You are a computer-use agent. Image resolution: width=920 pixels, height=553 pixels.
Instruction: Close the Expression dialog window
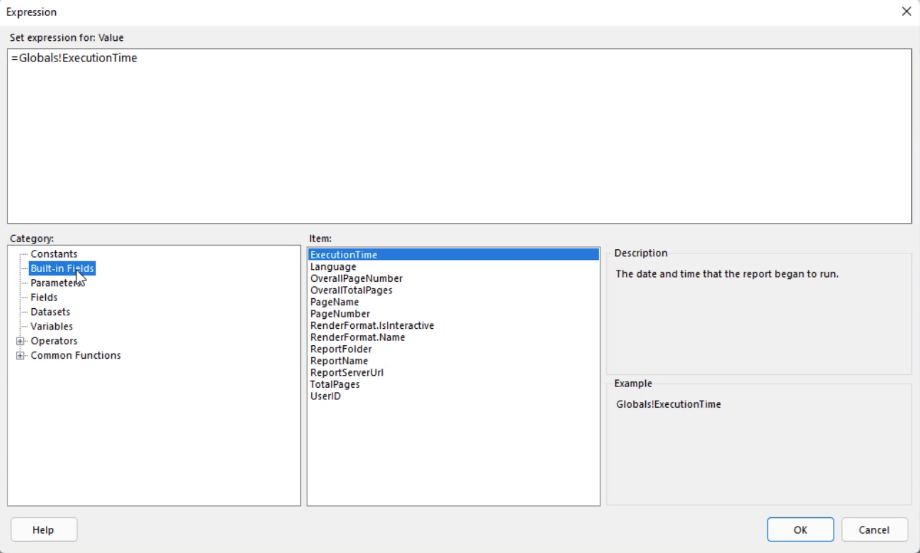coord(906,12)
